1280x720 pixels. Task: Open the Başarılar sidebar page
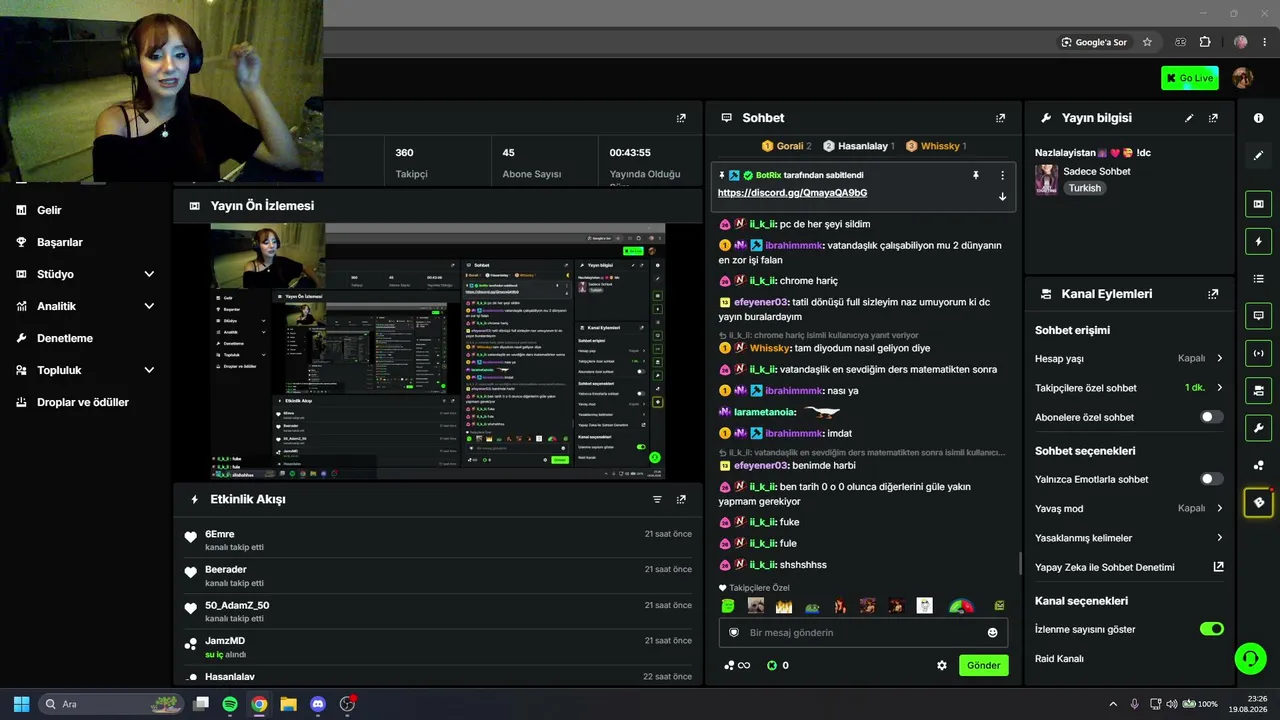click(x=59, y=242)
